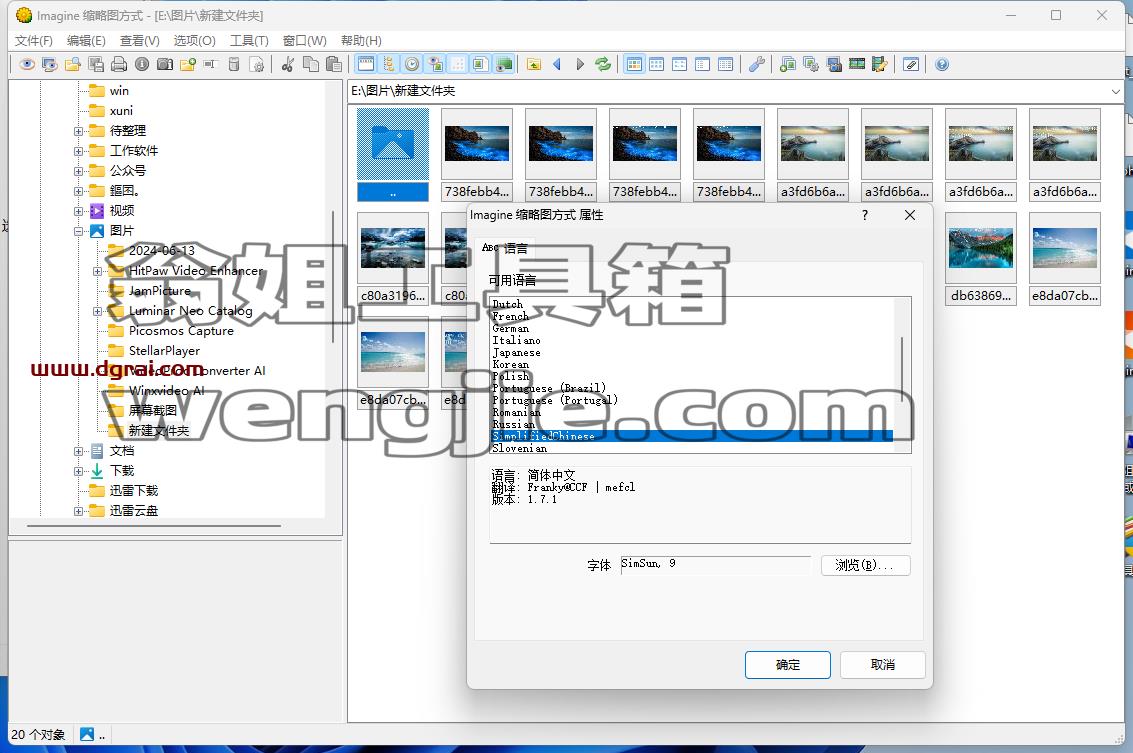The height and width of the screenshot is (753, 1133).
Task: Click the printer icon
Action: click(119, 64)
